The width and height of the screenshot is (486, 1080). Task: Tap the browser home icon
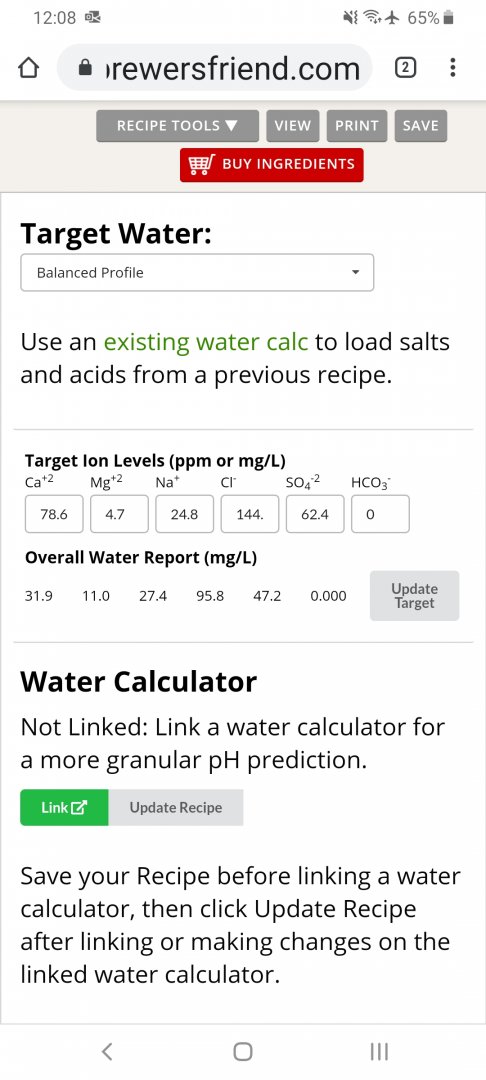point(28,68)
